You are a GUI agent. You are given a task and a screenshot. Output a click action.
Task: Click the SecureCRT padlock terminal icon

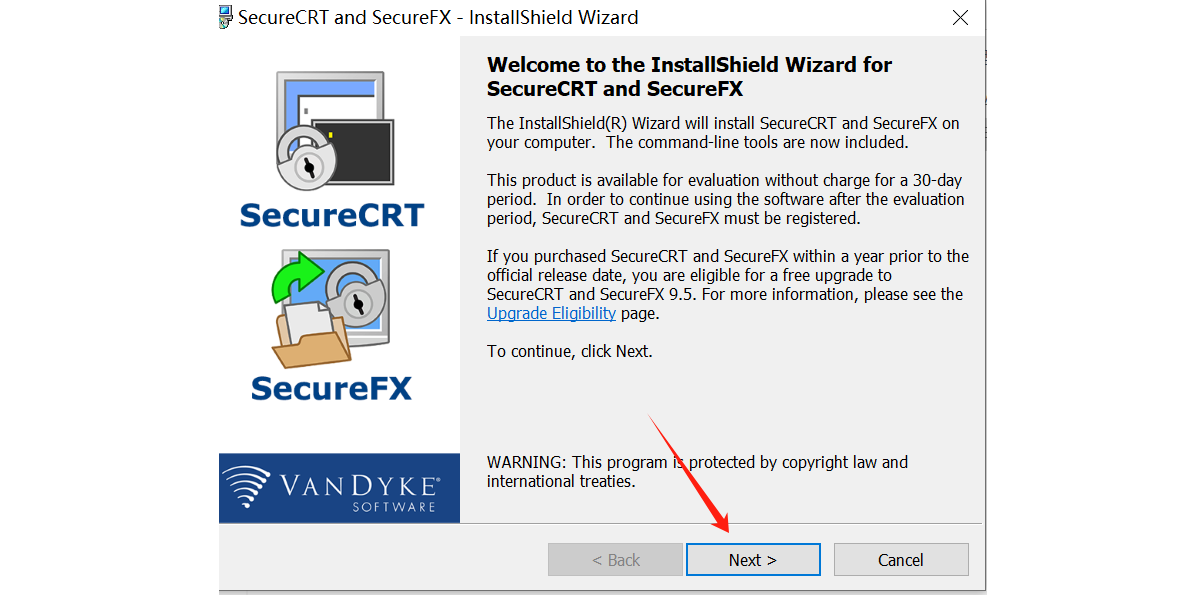pyautogui.click(x=335, y=131)
